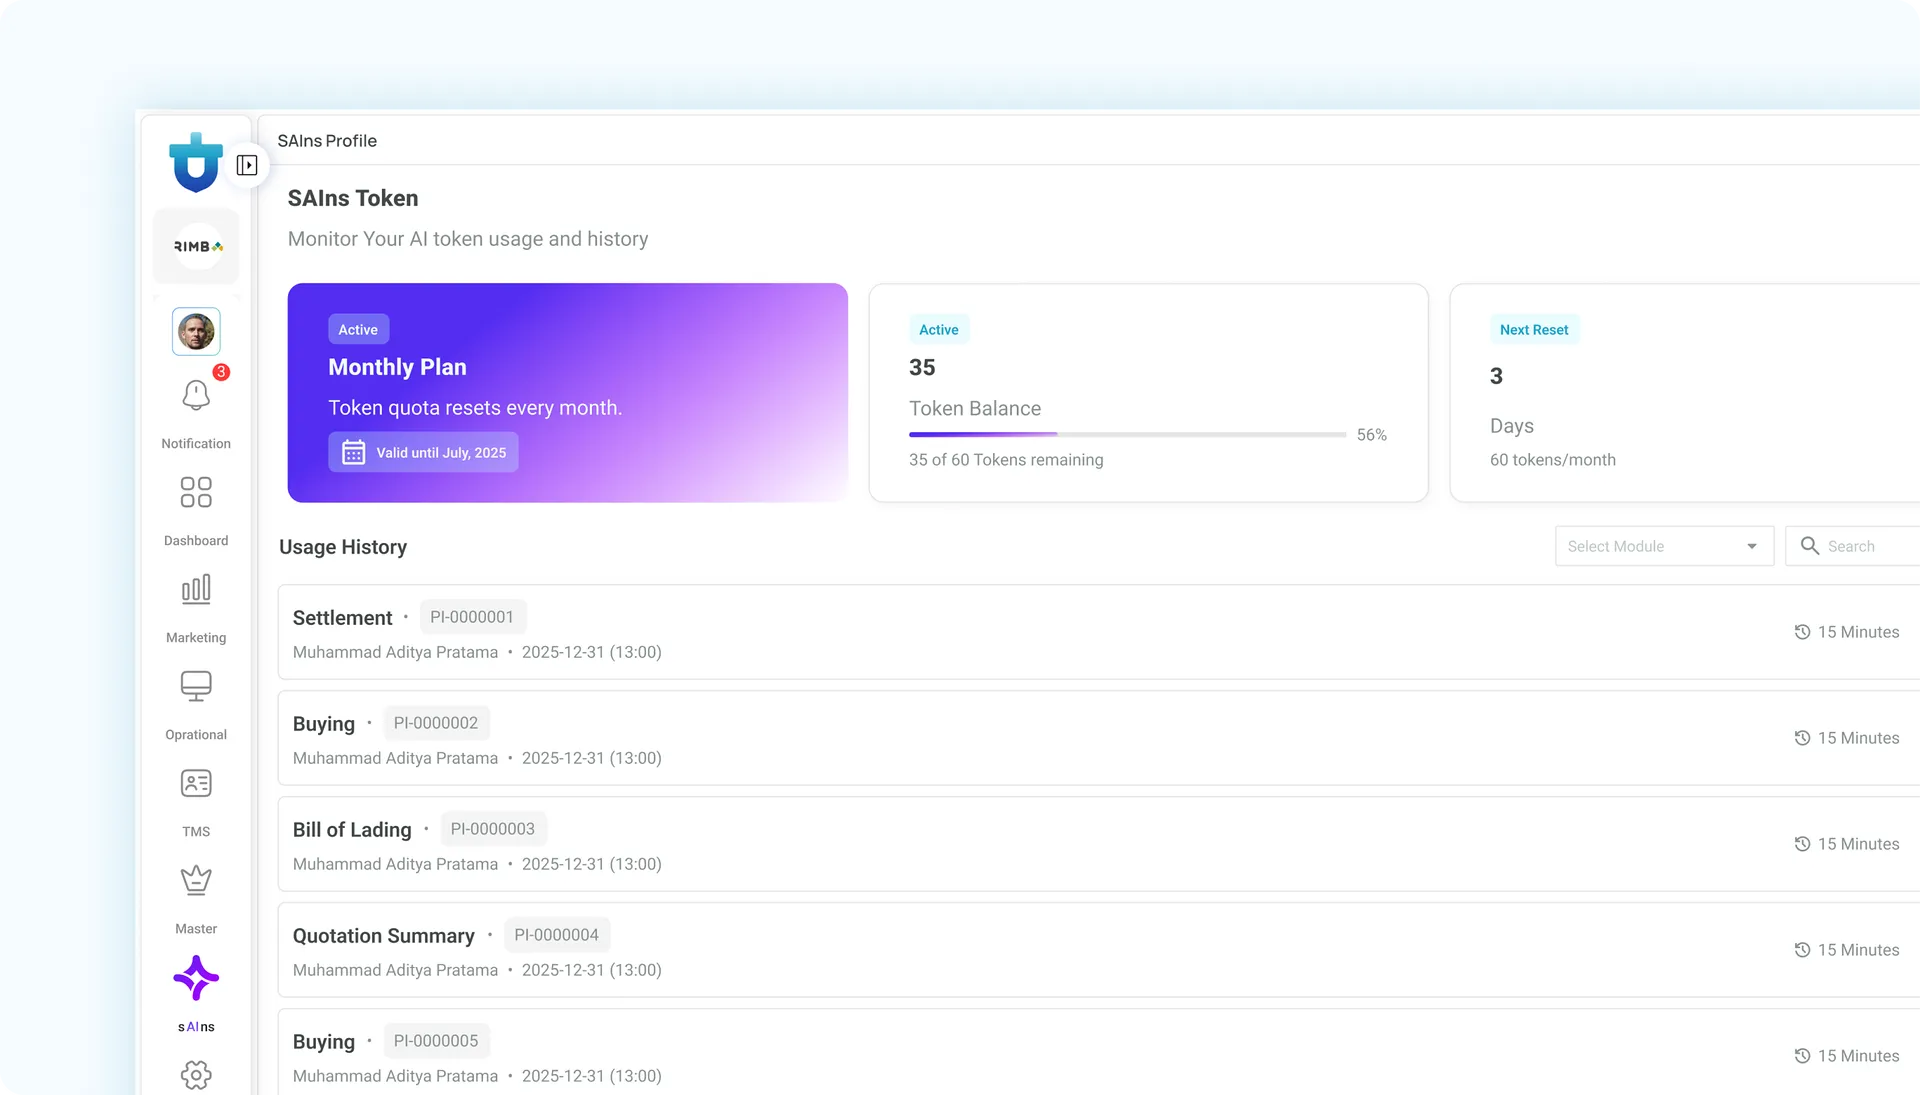This screenshot has height=1095, width=1920.
Task: Open the Settlement usage history row
Action: pyautogui.click(x=1098, y=632)
